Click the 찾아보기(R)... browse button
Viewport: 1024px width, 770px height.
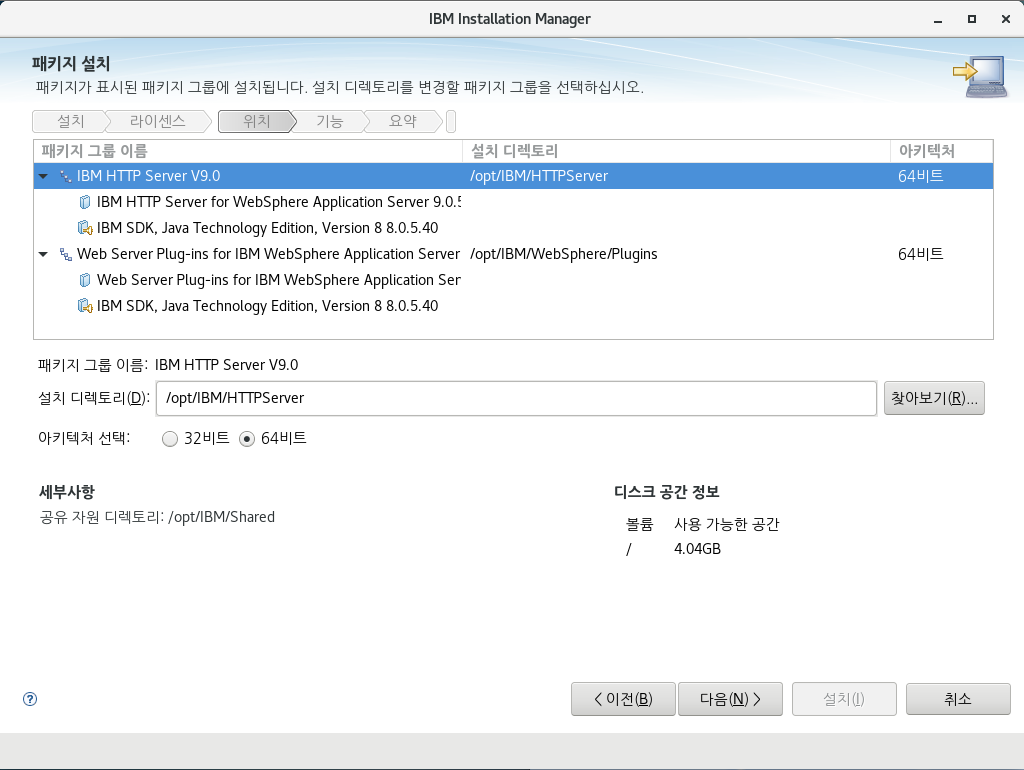pyautogui.click(x=934, y=398)
